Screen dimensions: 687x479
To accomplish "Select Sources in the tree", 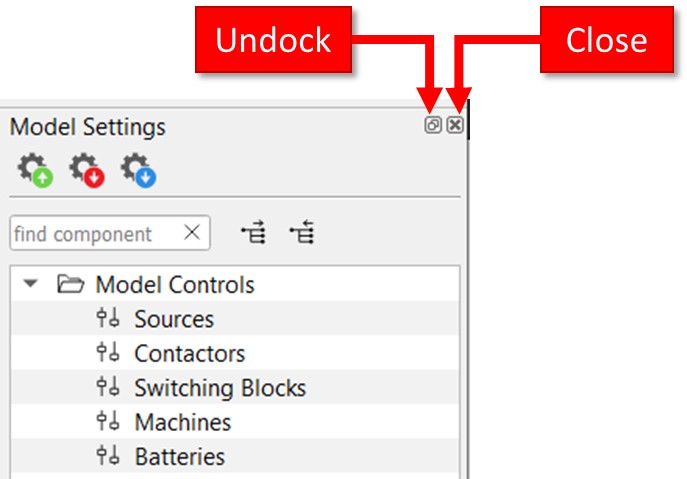I will [174, 320].
